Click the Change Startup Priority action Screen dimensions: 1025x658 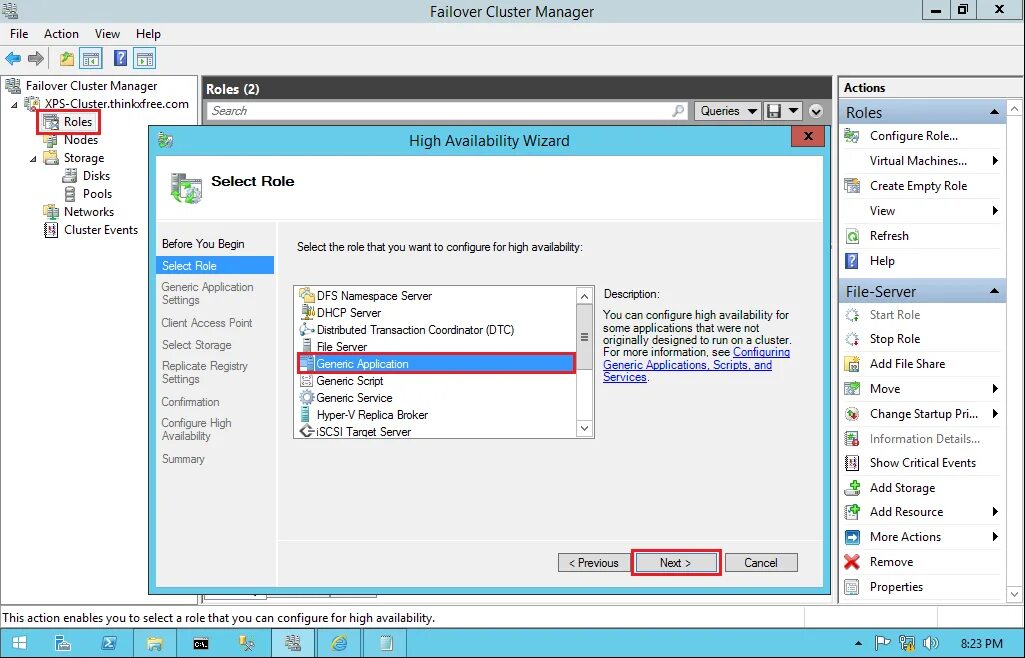(923, 414)
